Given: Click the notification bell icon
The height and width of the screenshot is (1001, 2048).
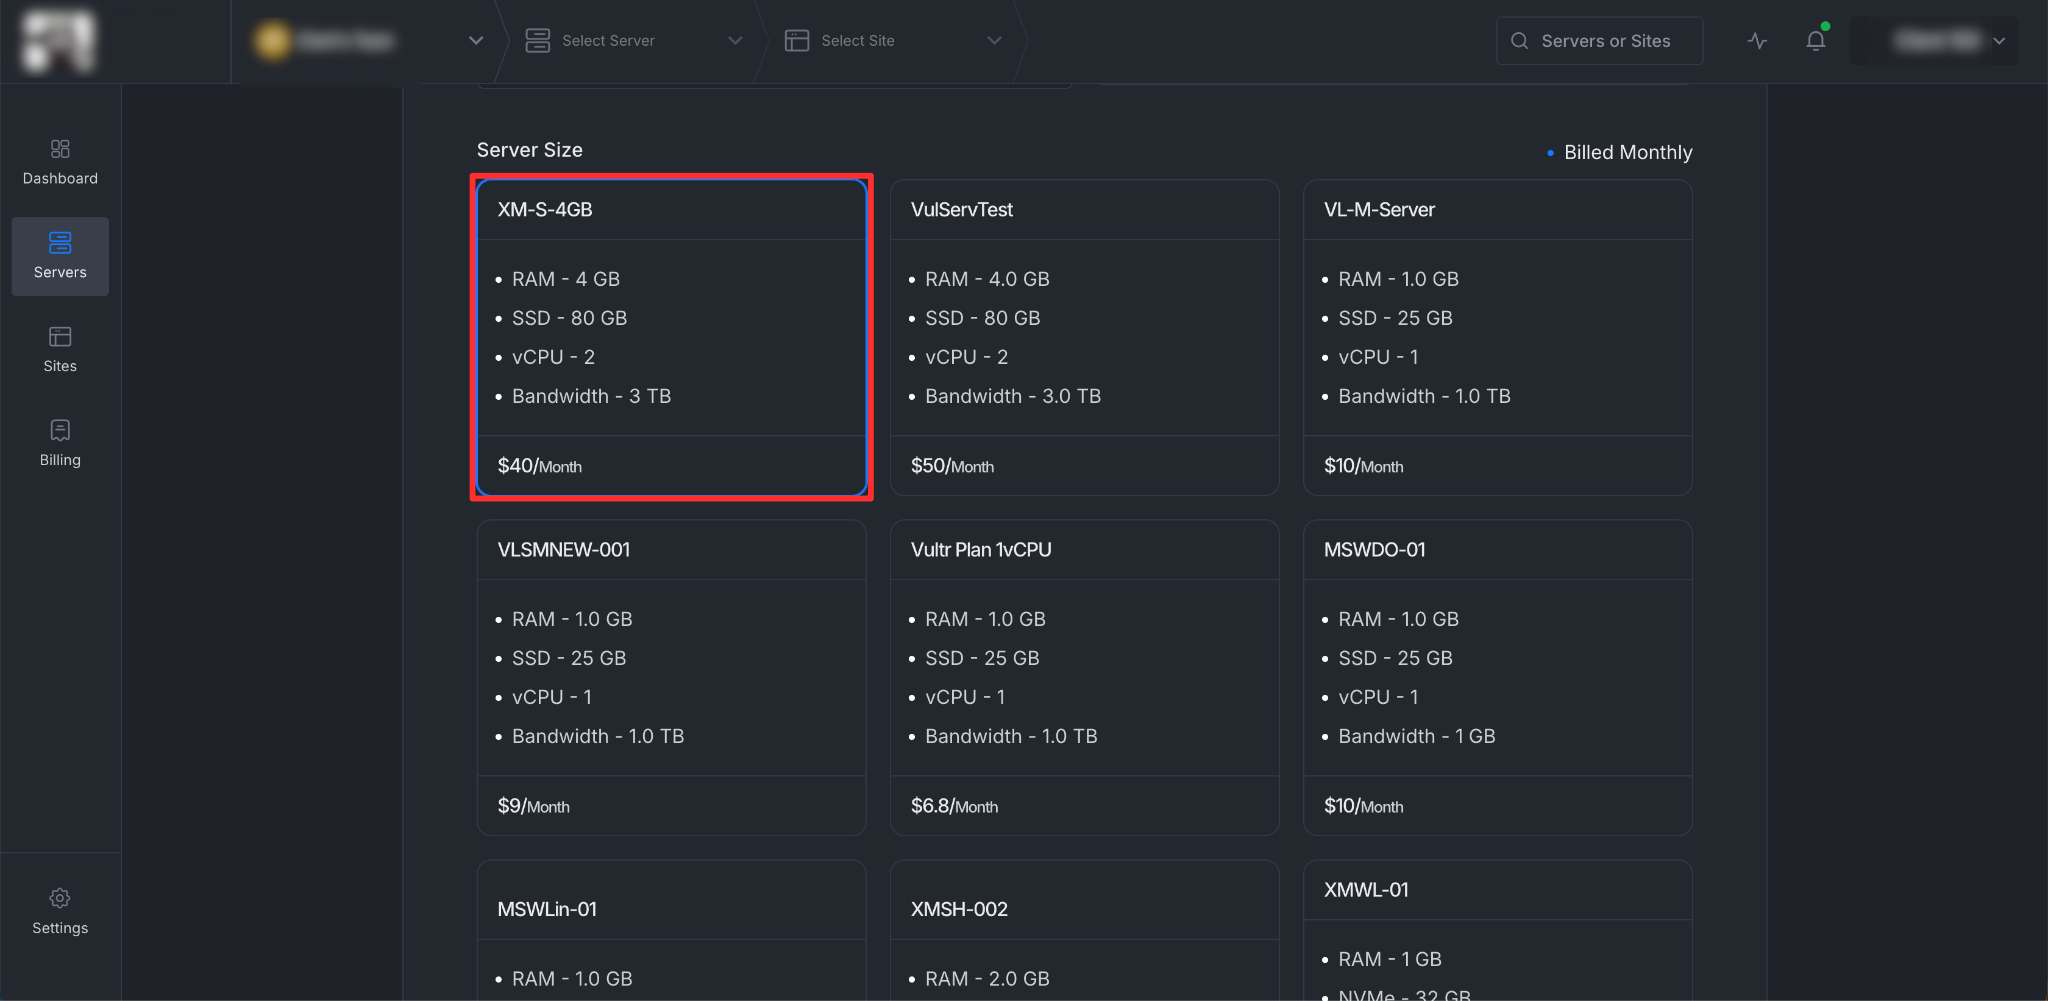Looking at the screenshot, I should pyautogui.click(x=1816, y=41).
